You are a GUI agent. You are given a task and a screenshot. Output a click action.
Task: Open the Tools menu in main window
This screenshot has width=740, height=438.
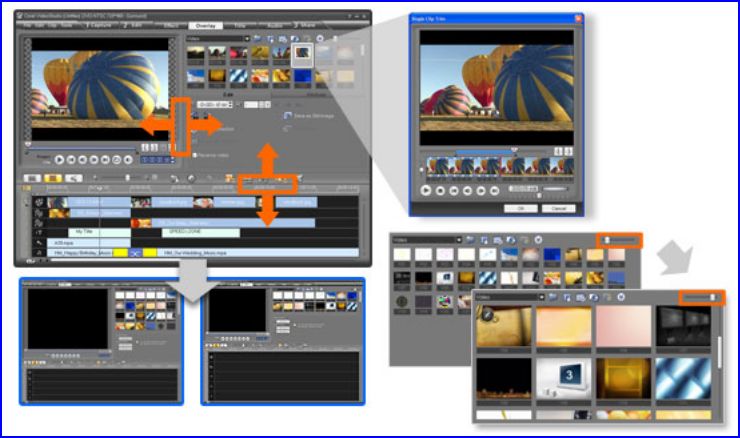(67, 25)
